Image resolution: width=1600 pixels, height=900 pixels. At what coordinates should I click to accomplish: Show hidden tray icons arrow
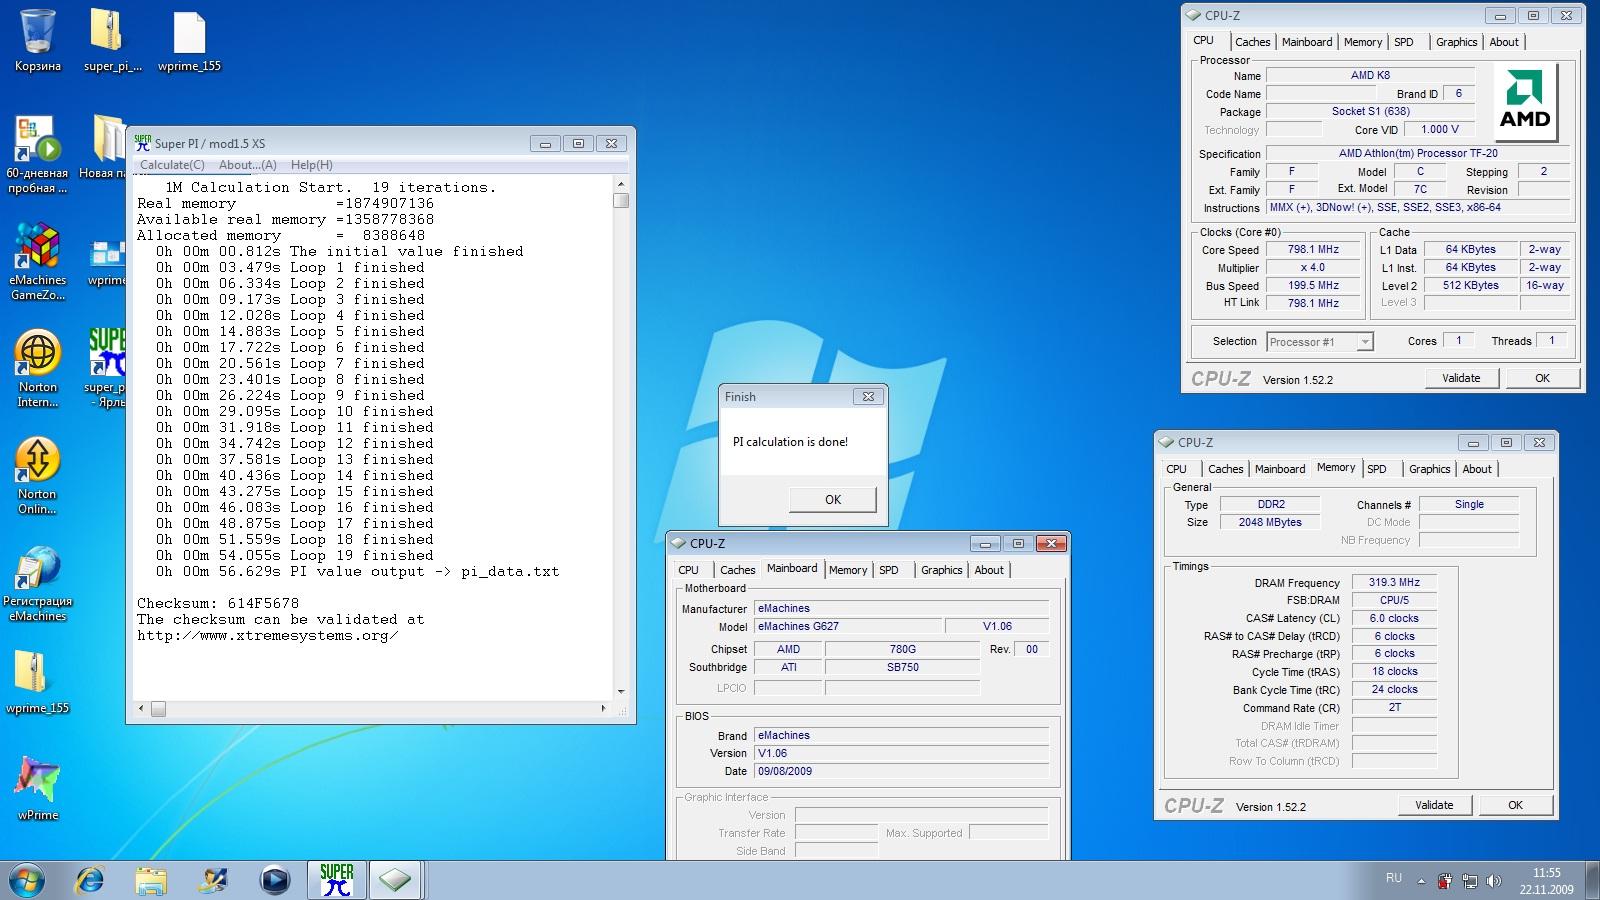1421,881
